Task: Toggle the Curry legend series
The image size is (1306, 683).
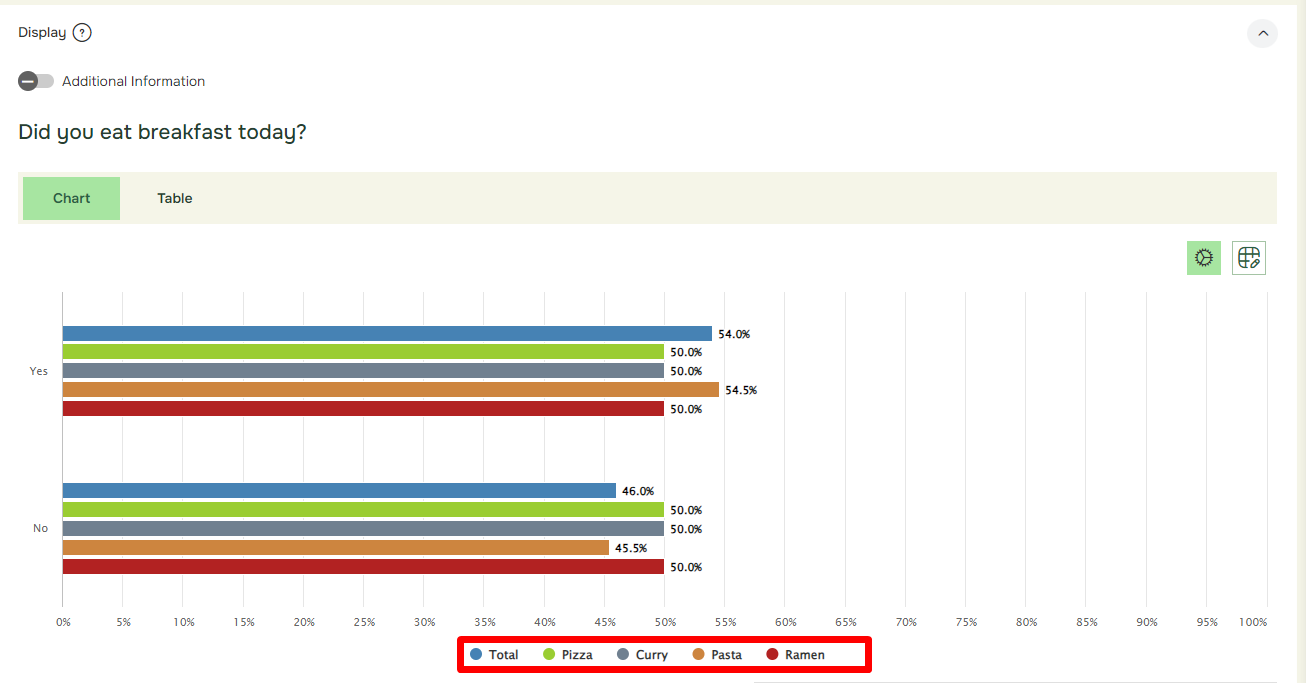Action: 642,655
